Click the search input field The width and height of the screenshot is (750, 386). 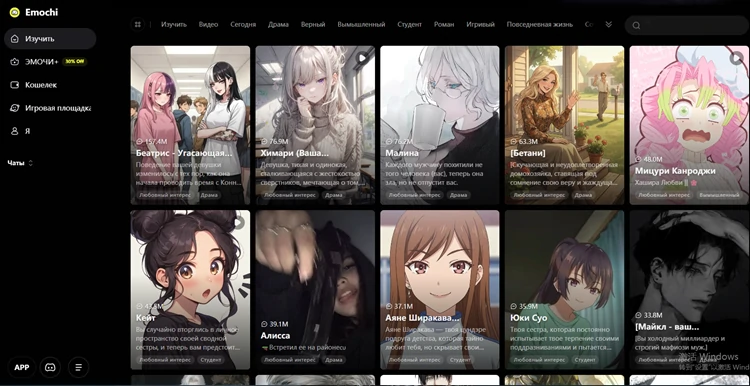click(687, 25)
